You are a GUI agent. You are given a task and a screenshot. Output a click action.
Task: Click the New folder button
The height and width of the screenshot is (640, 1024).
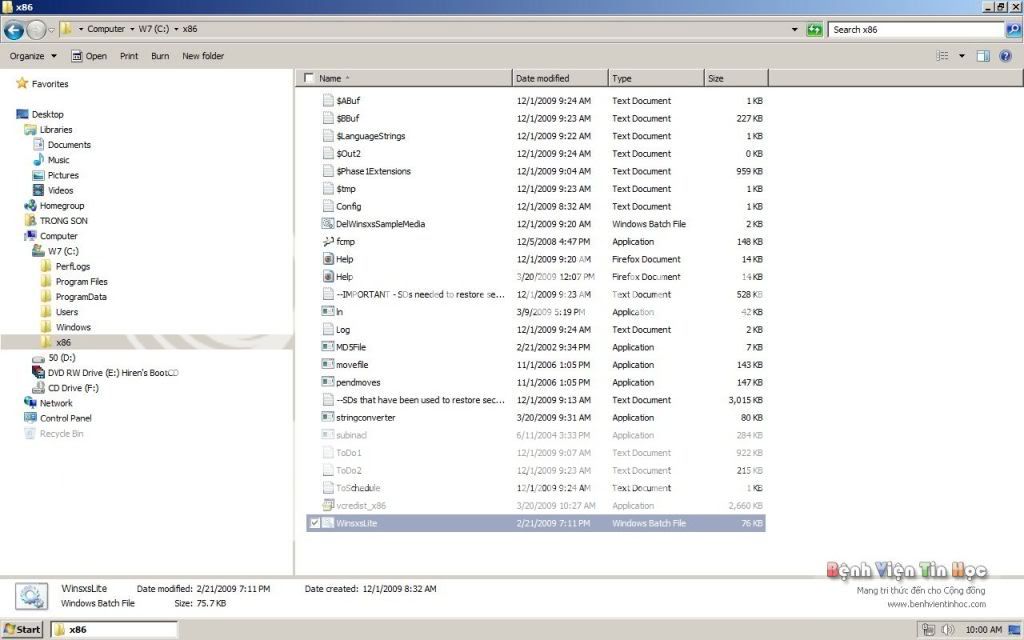click(x=202, y=55)
